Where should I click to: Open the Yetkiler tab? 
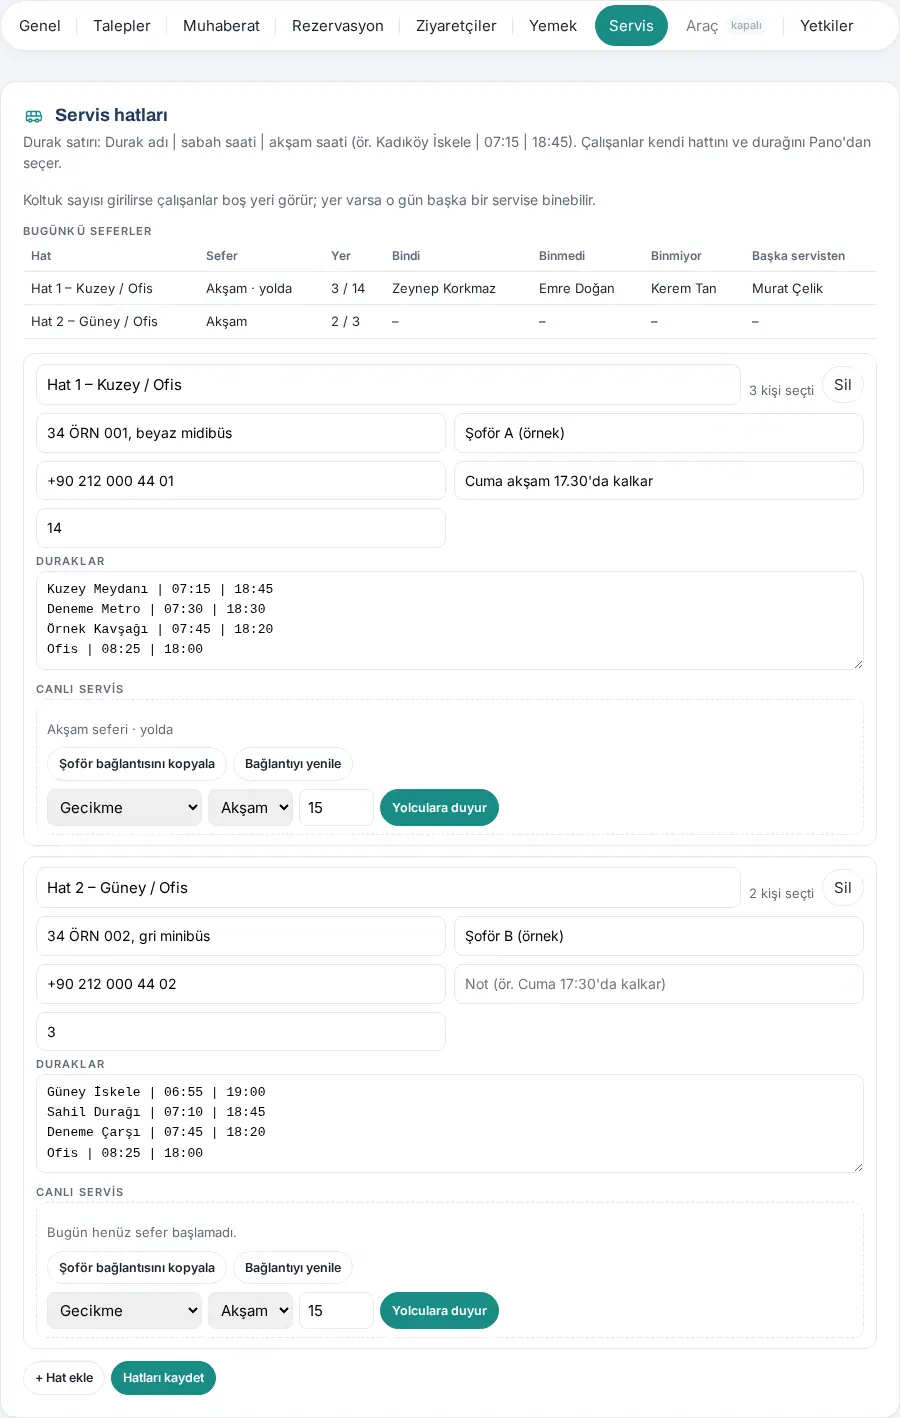827,26
